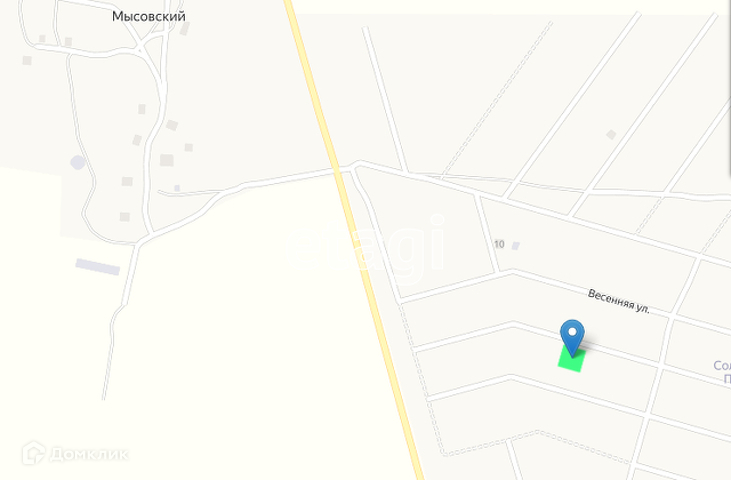This screenshot has width=731, height=480.
Task: Click largest gray building in Мысовский cluster
Action: [x=167, y=160]
